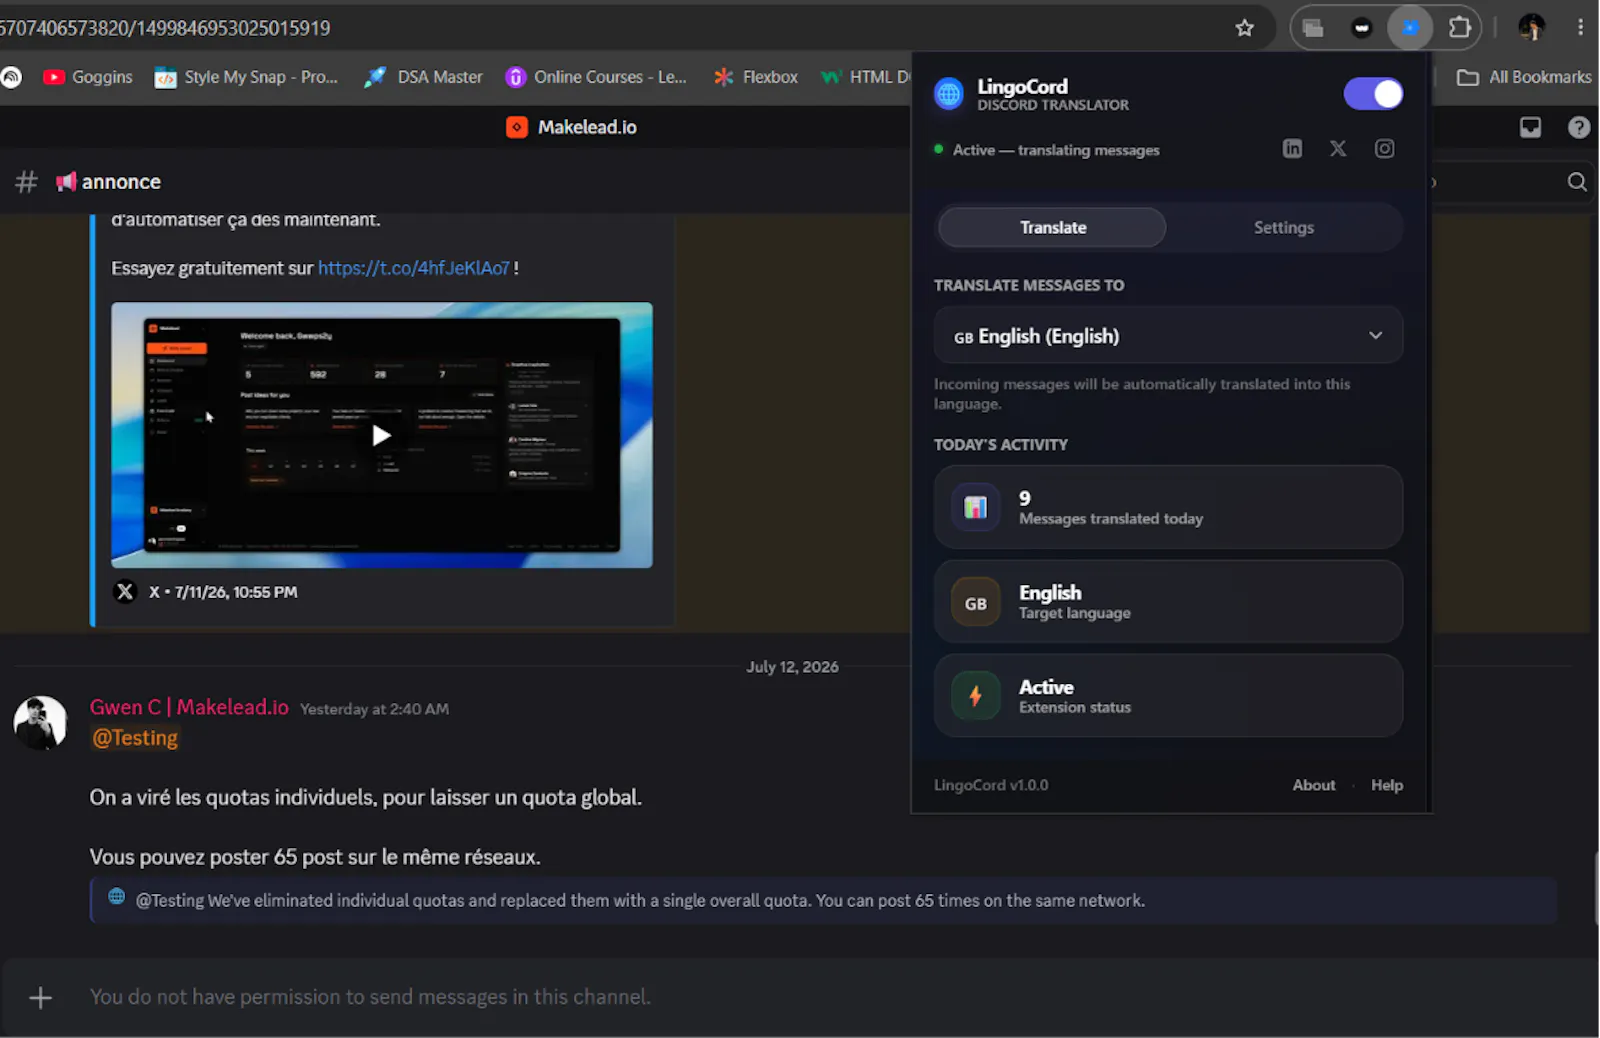This screenshot has width=1600, height=1038.
Task: Open the Goggins bookmark
Action: tap(88, 77)
